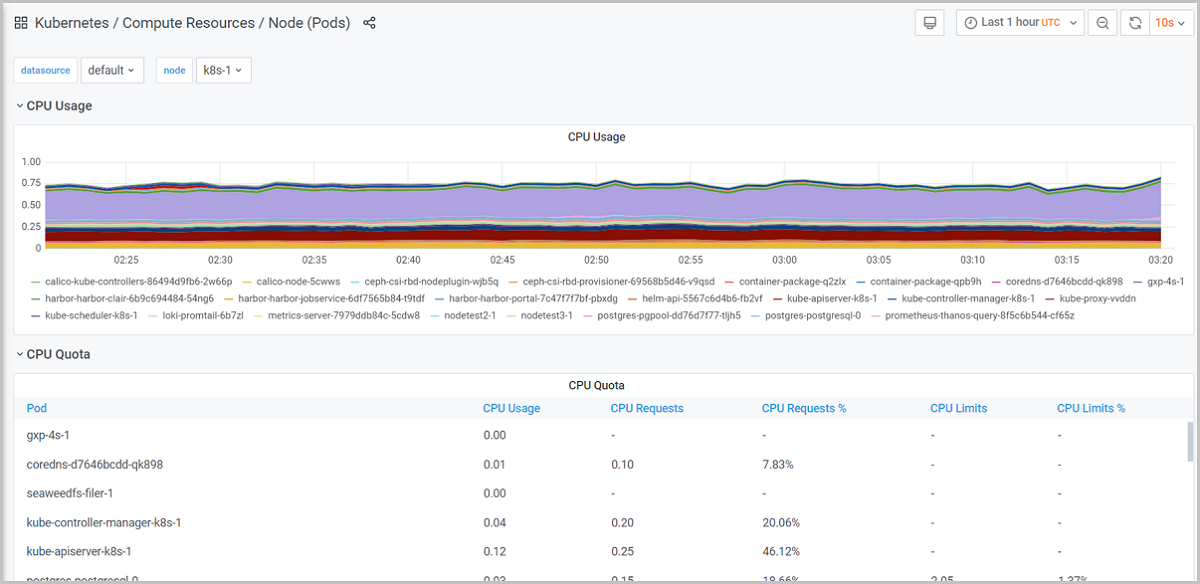Viewport: 1200px width, 584px height.
Task: Cycle view mode with the monitor icon
Action: 929,23
